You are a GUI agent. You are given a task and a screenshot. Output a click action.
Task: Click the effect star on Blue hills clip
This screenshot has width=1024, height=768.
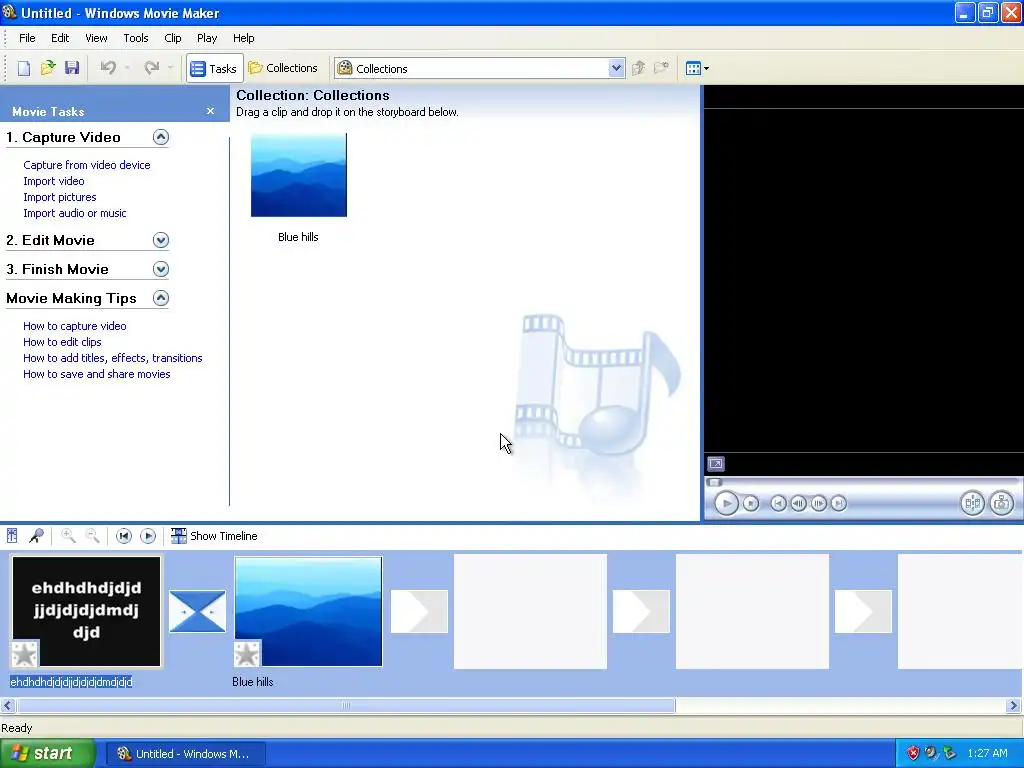pos(247,654)
